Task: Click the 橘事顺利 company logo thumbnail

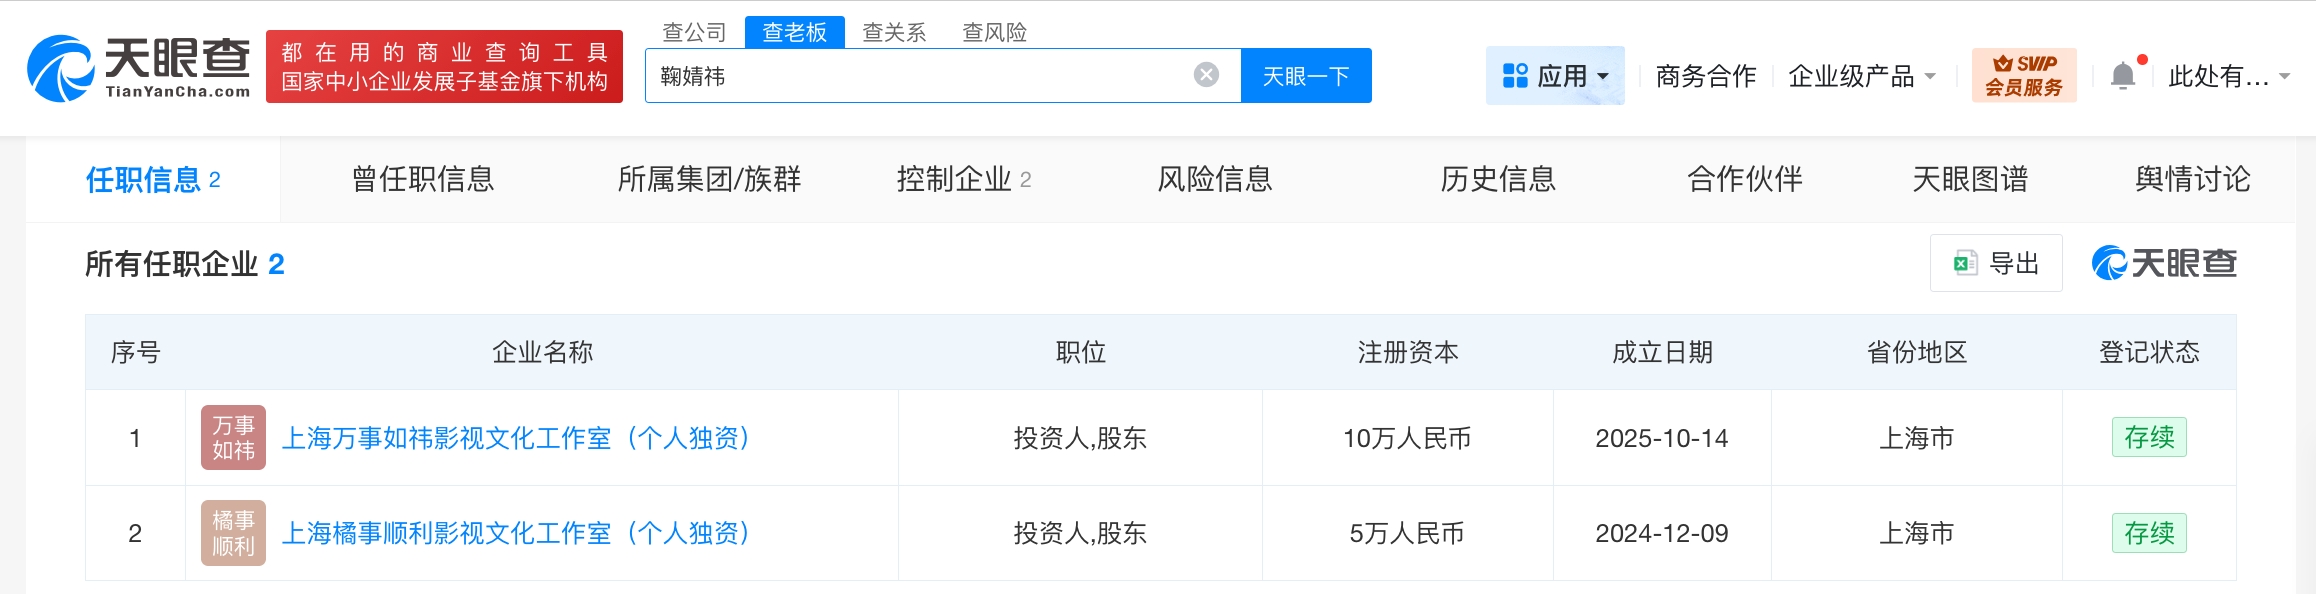Action: (233, 533)
